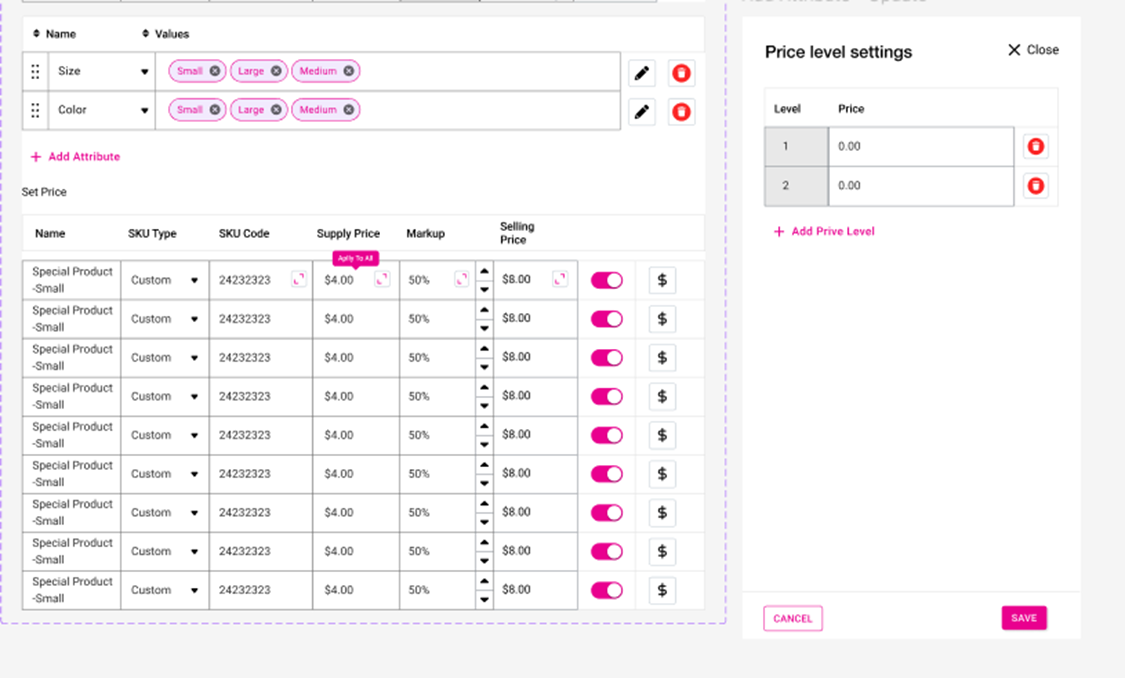Open the Size attribute name dropdown

[144, 72]
